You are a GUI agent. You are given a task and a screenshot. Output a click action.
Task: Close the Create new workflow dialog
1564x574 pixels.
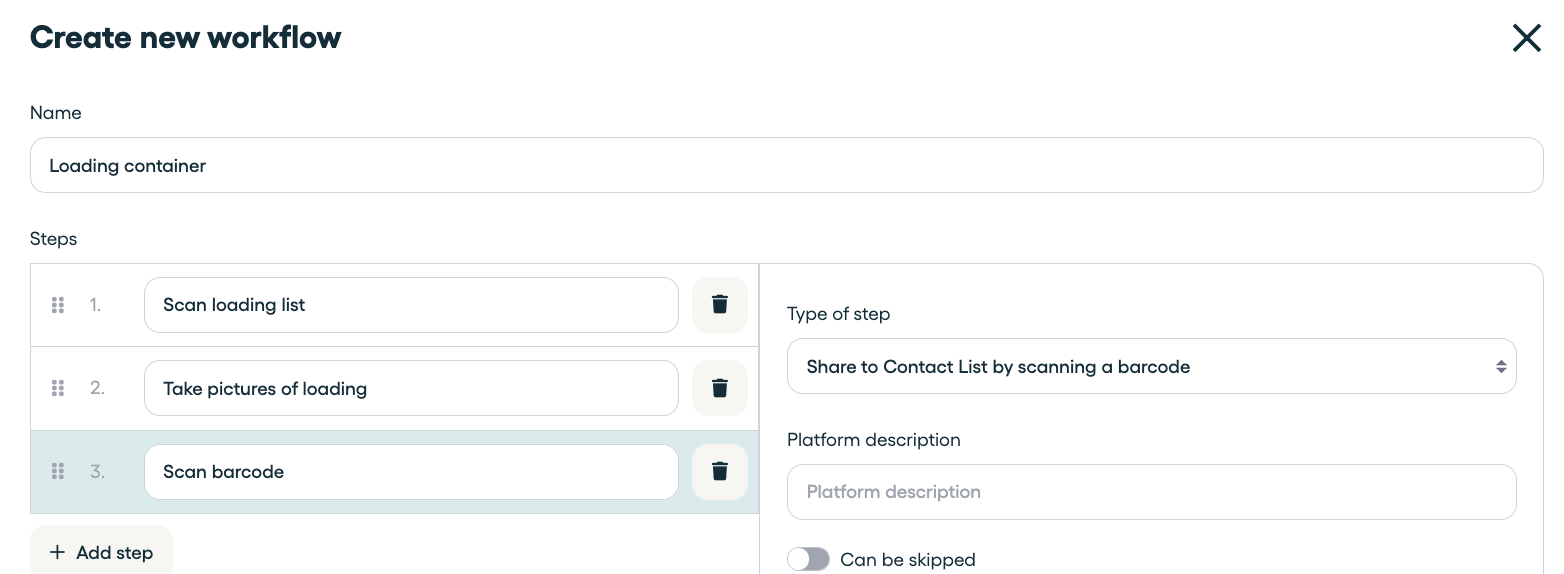pyautogui.click(x=1526, y=39)
